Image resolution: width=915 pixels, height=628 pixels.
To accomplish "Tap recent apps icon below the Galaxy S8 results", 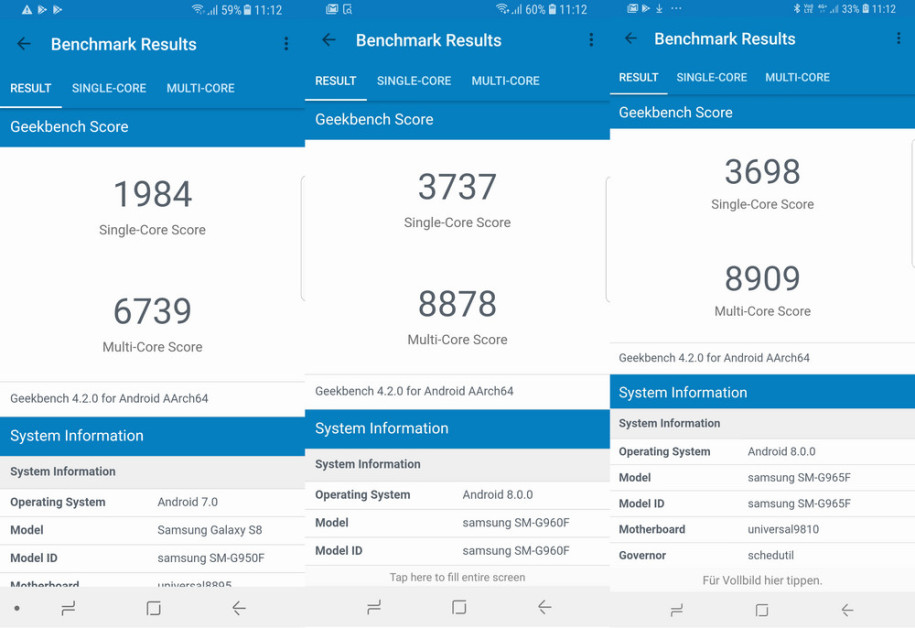I will click(x=68, y=609).
